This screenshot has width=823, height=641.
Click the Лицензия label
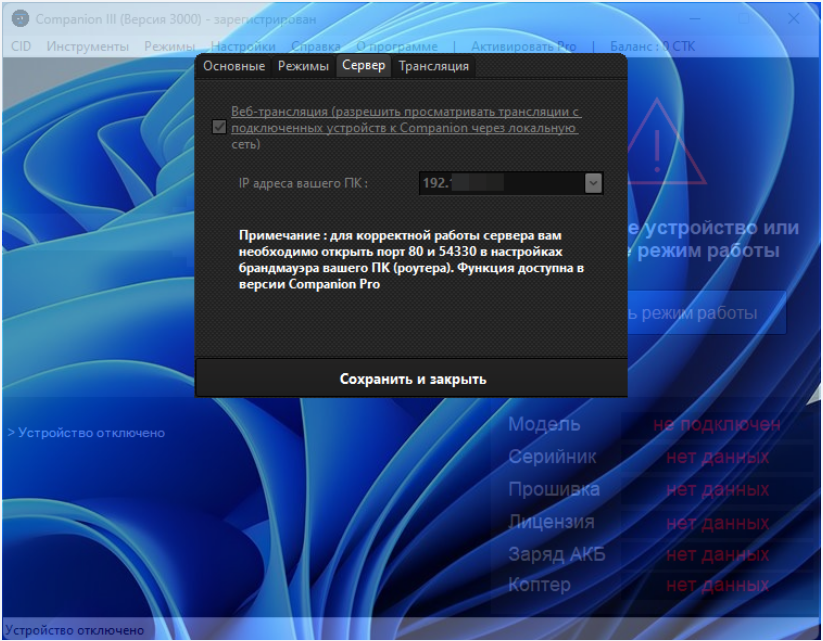click(551, 522)
